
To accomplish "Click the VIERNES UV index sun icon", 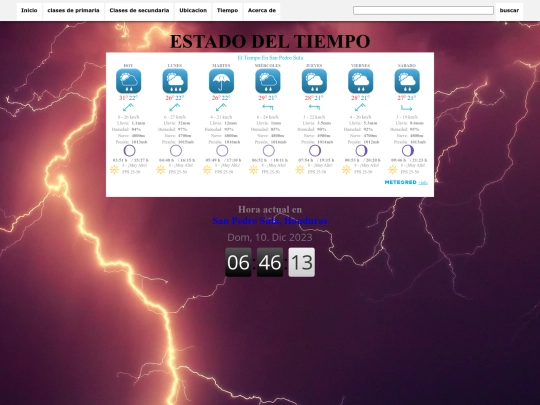I will (346, 169).
